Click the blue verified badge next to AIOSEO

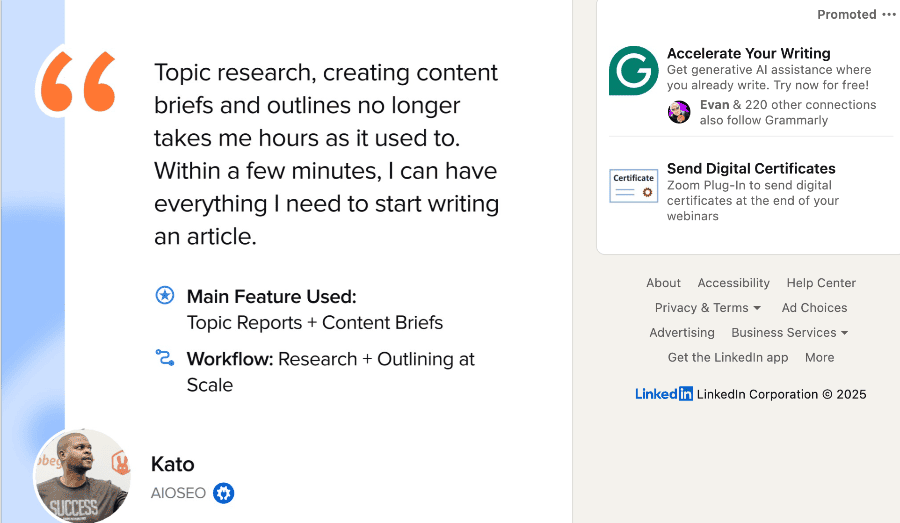click(x=223, y=493)
